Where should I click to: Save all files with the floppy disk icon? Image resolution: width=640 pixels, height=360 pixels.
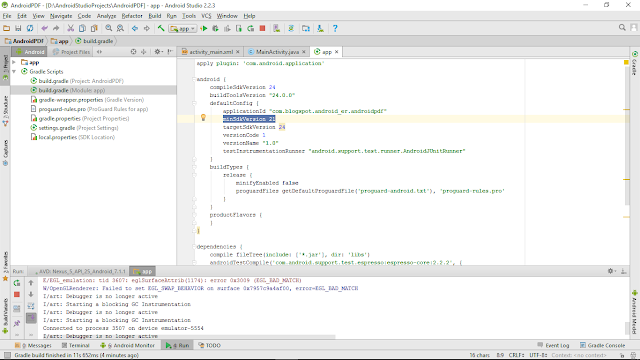click(18, 28)
